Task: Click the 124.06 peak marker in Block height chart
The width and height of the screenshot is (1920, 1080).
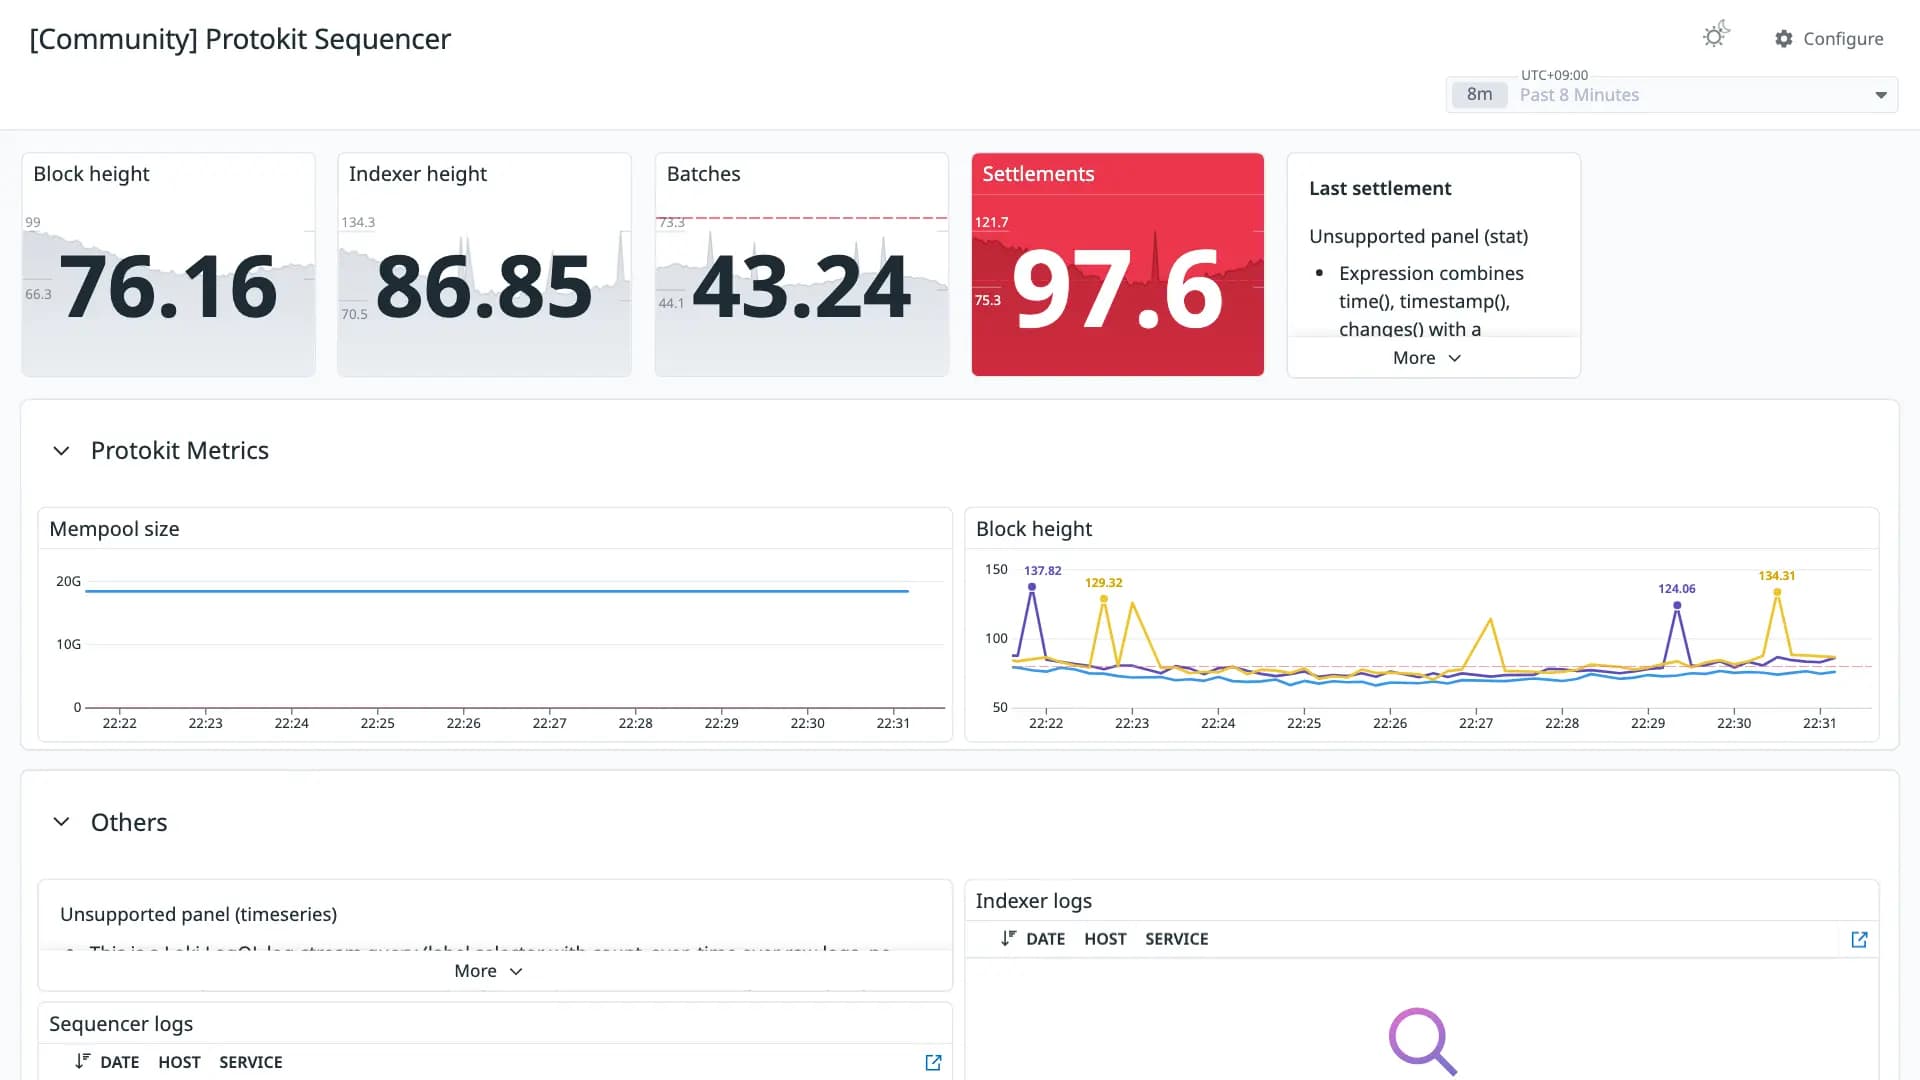Action: tap(1677, 605)
